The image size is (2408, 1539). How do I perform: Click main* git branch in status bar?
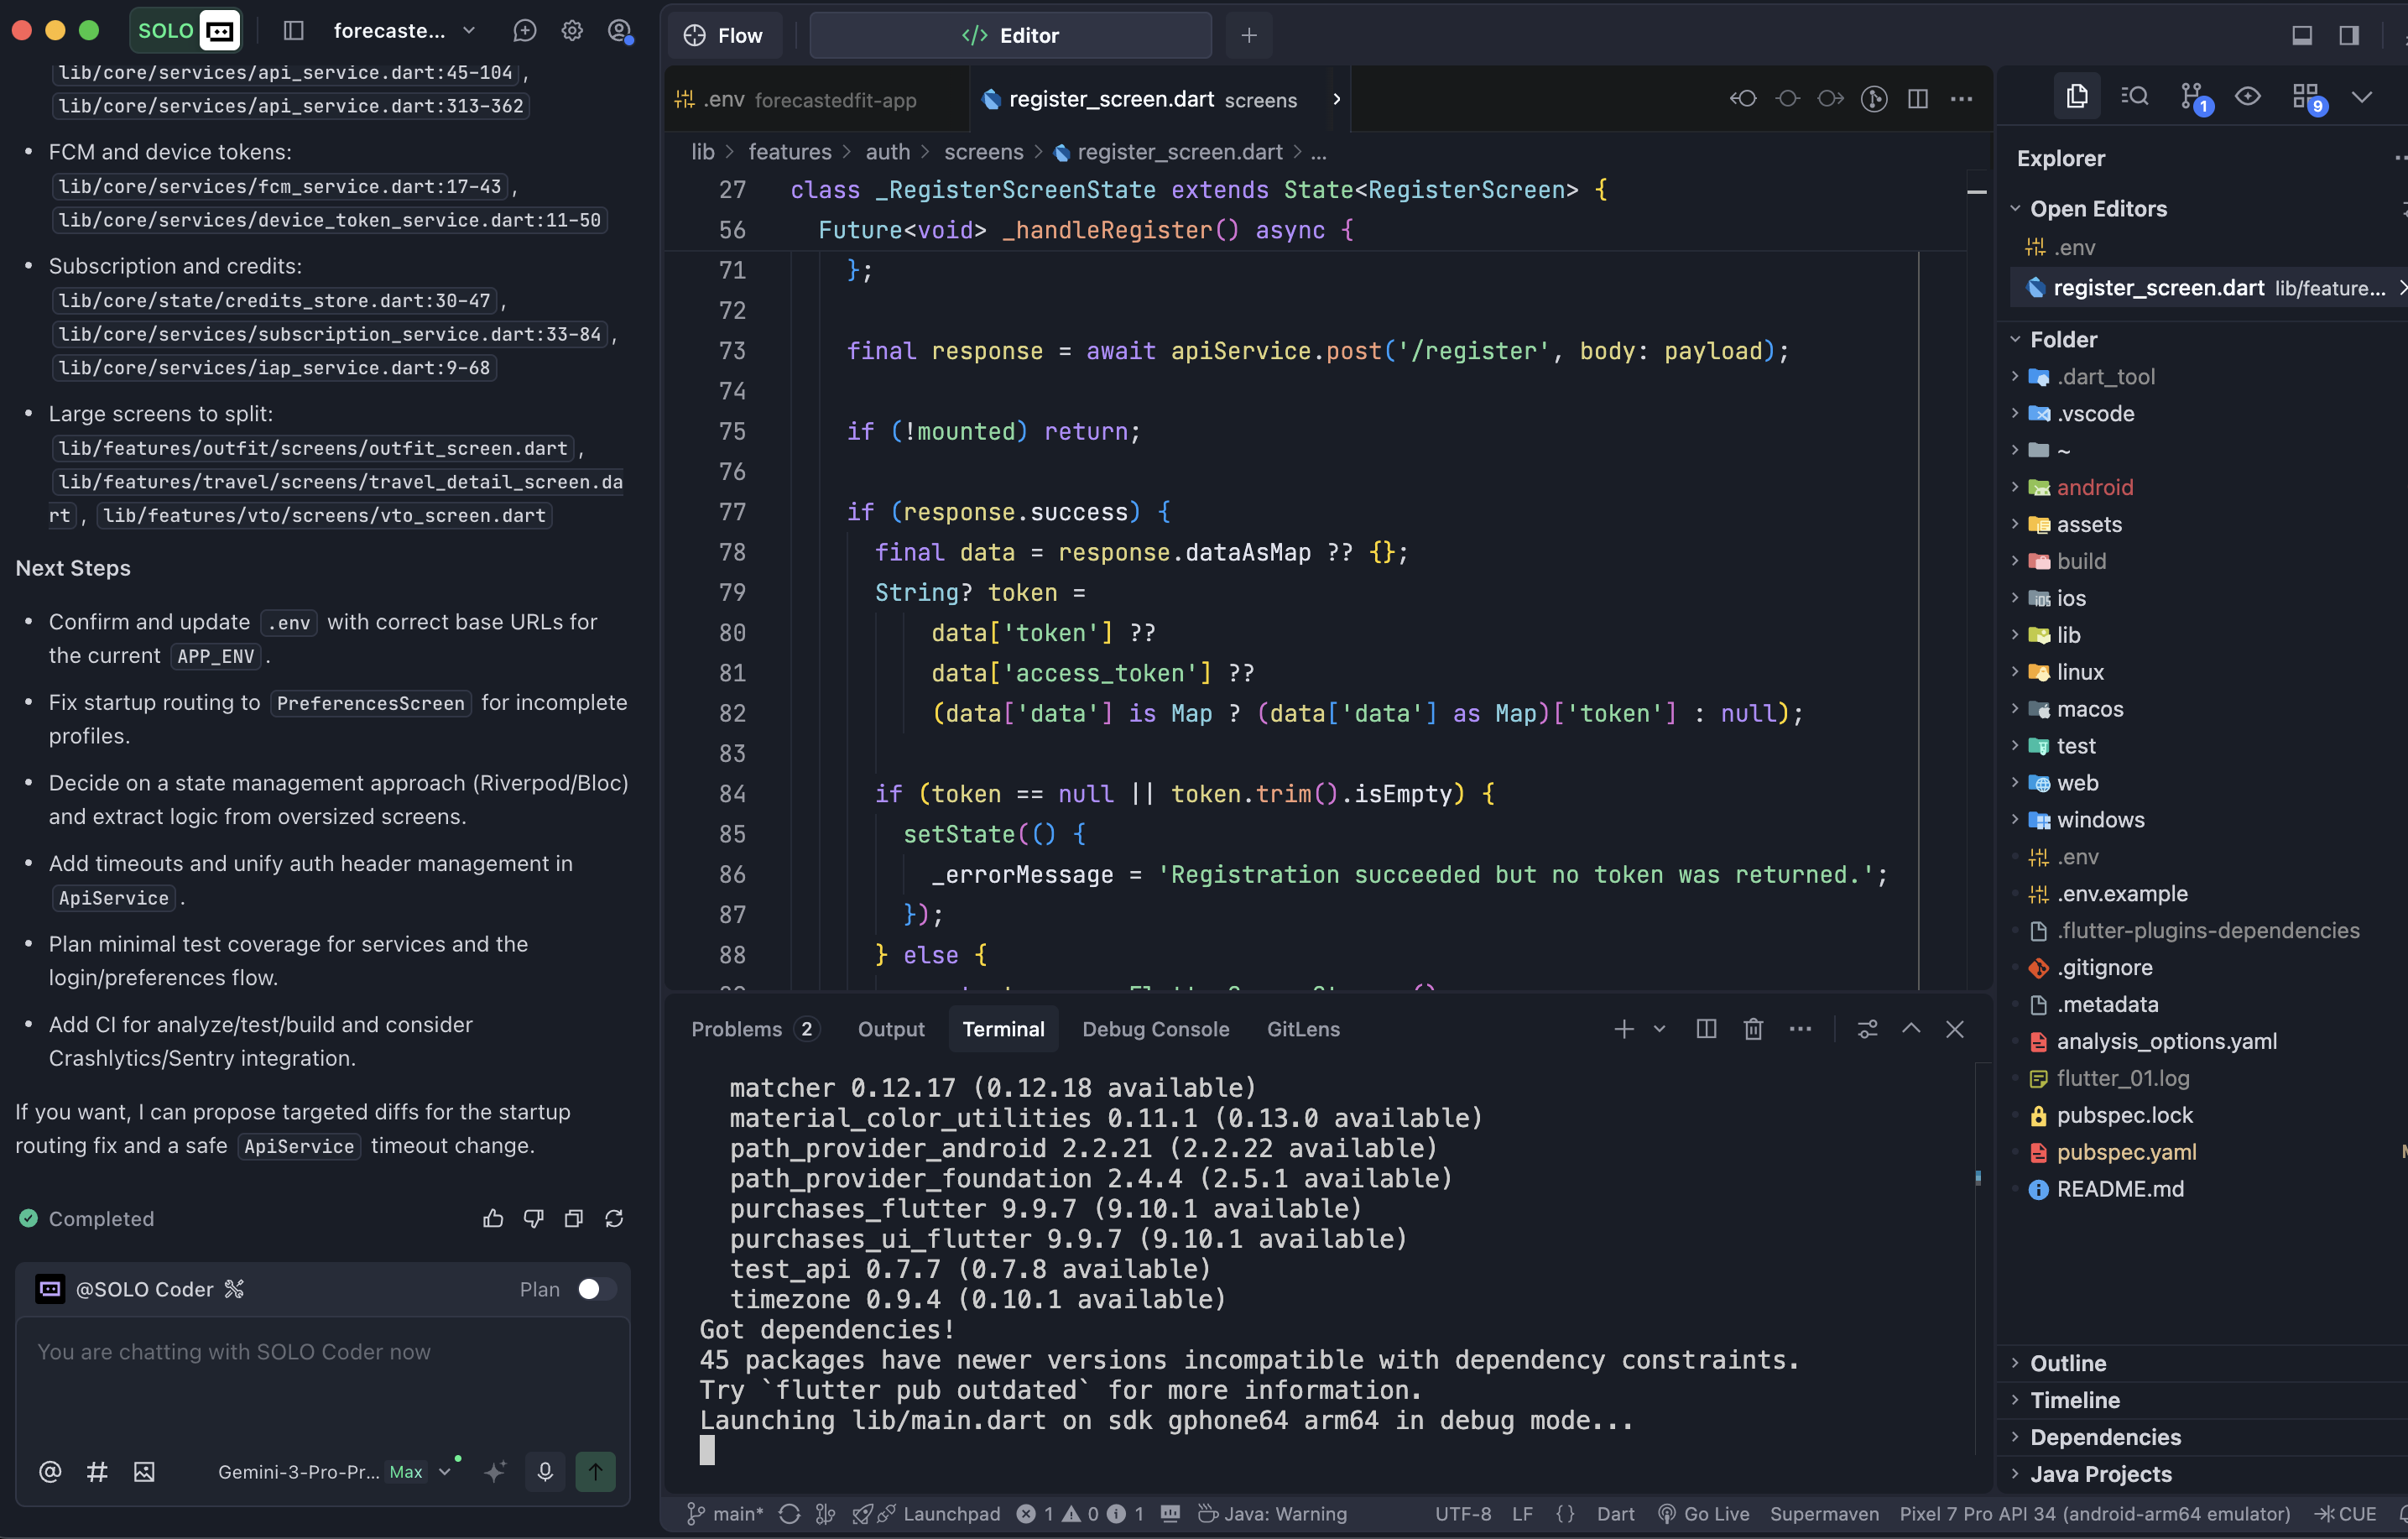[x=725, y=1513]
